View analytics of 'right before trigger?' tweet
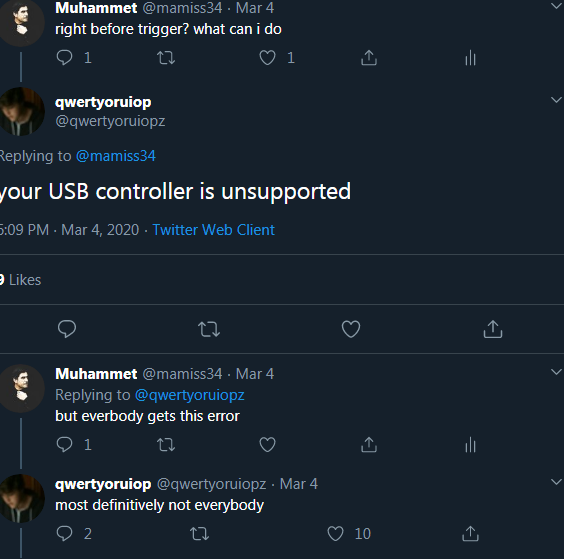564x559 pixels. click(470, 58)
